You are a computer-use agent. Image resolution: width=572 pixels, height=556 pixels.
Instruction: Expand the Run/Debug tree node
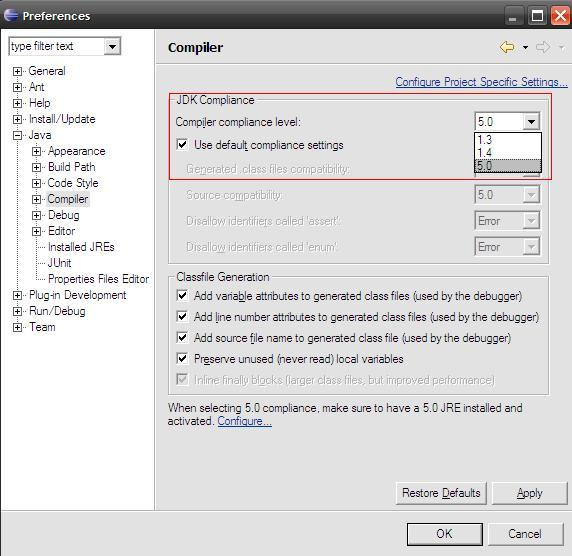click(17, 311)
